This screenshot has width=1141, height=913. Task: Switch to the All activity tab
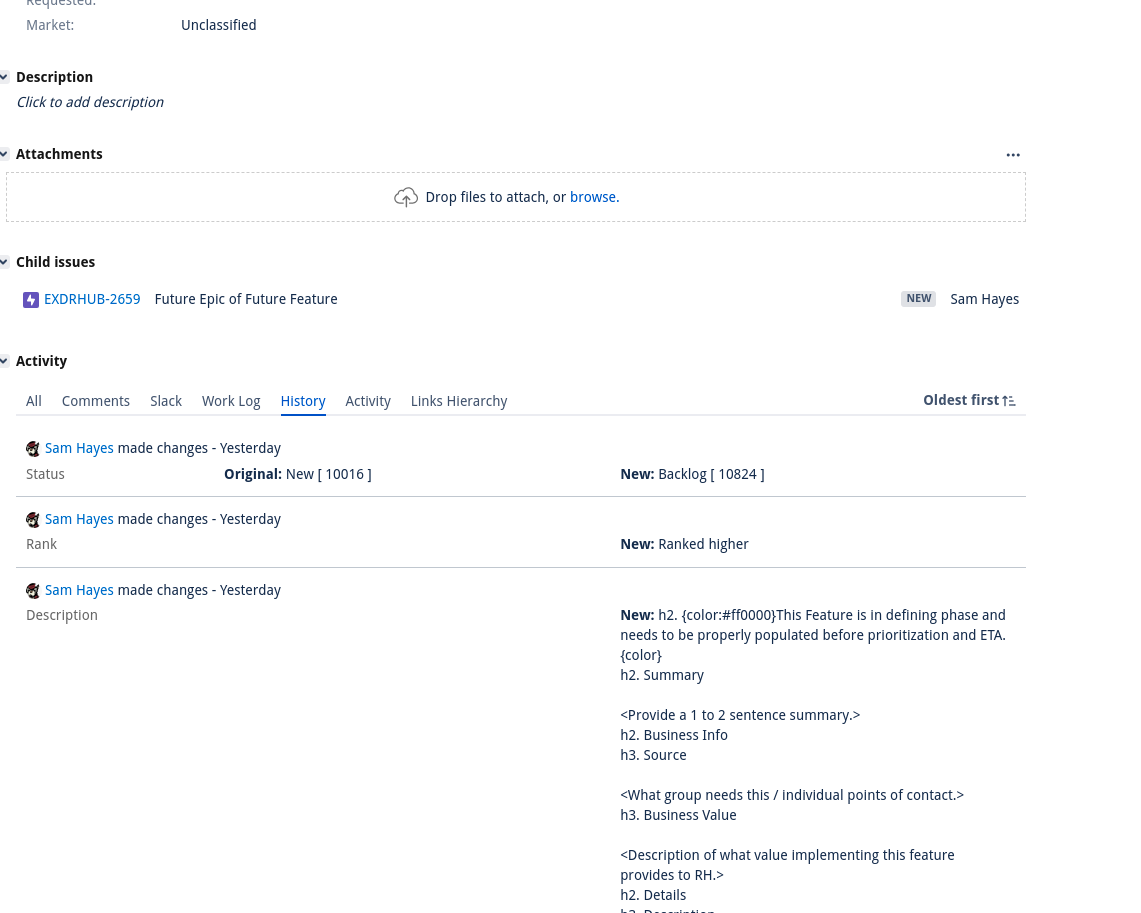(x=33, y=401)
